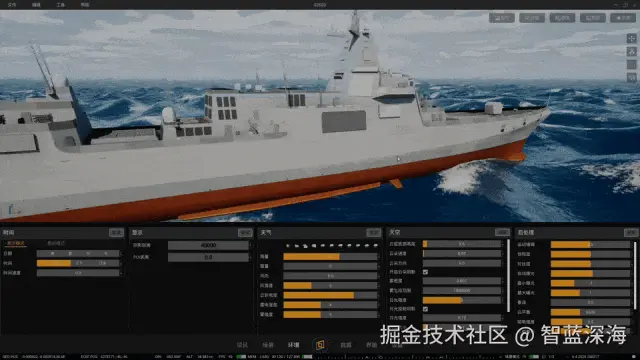Adjust the 时间 time-of-day slider
The image size is (640, 360).
78,263
